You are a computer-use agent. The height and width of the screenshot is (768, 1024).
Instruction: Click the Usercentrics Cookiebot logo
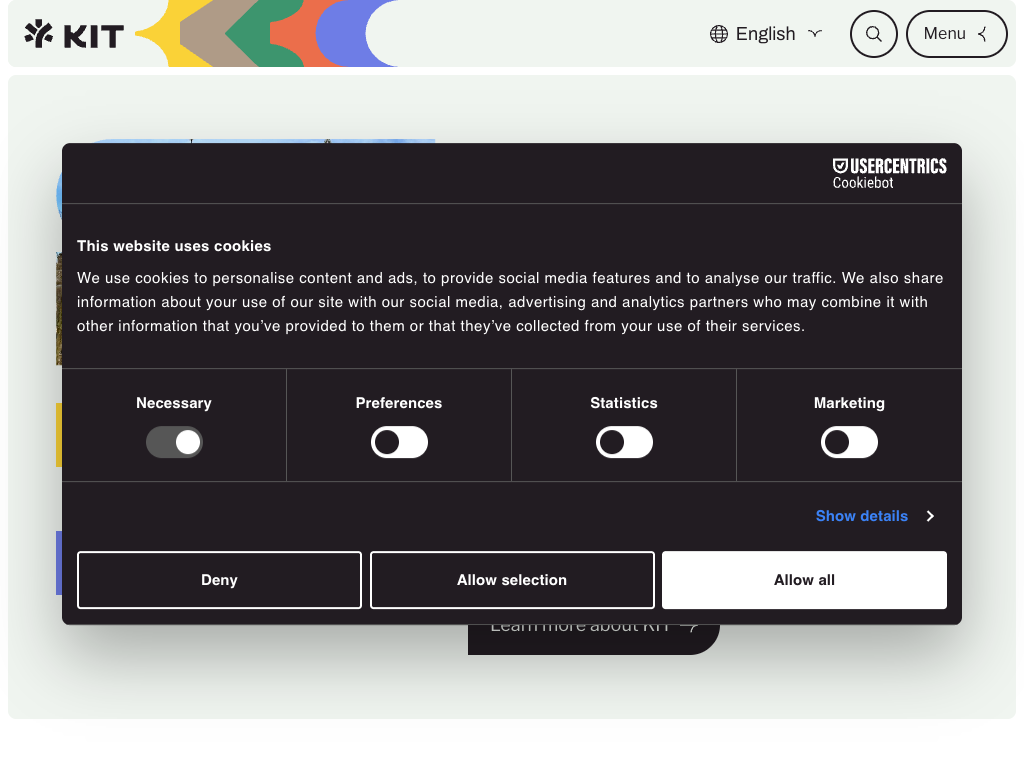(889, 172)
